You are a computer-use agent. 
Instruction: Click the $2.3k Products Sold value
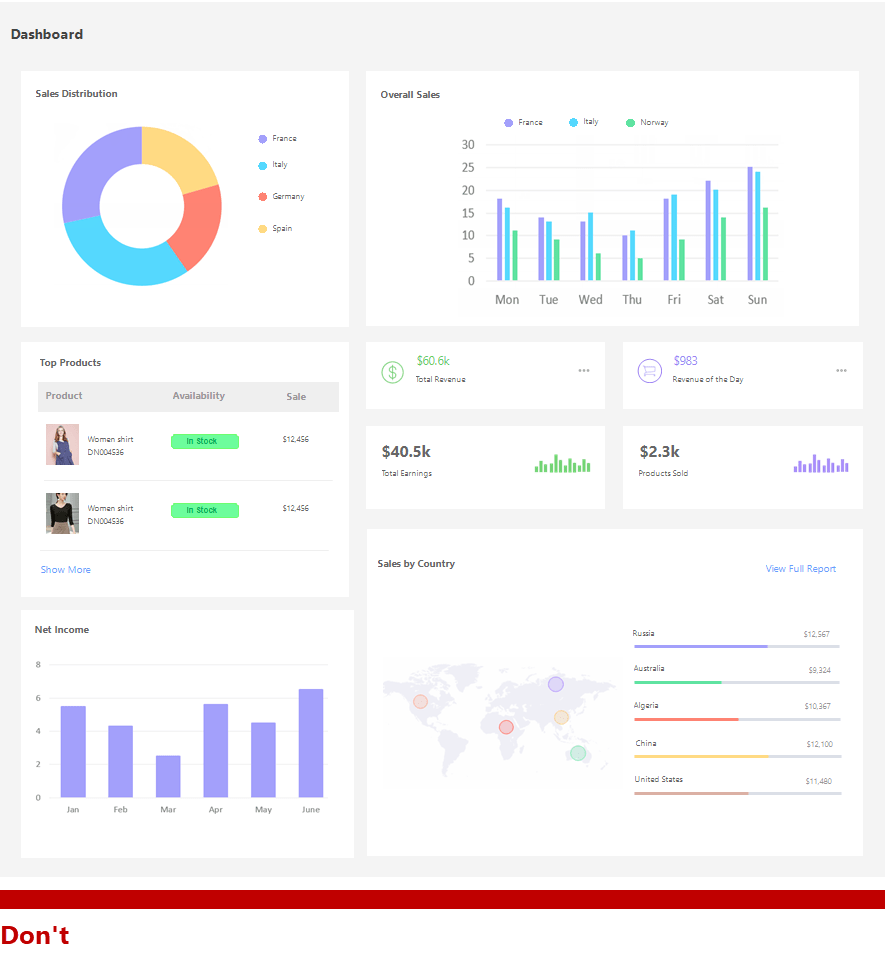(659, 452)
